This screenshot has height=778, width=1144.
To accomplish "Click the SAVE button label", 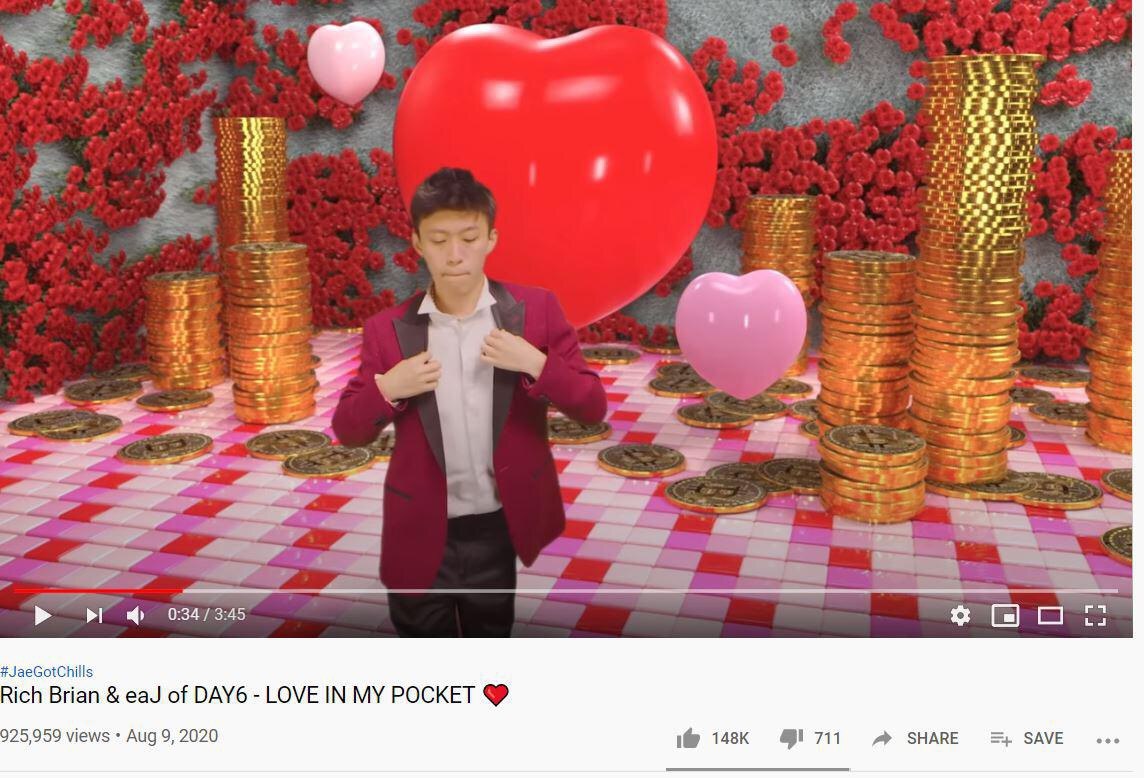I will [1043, 739].
